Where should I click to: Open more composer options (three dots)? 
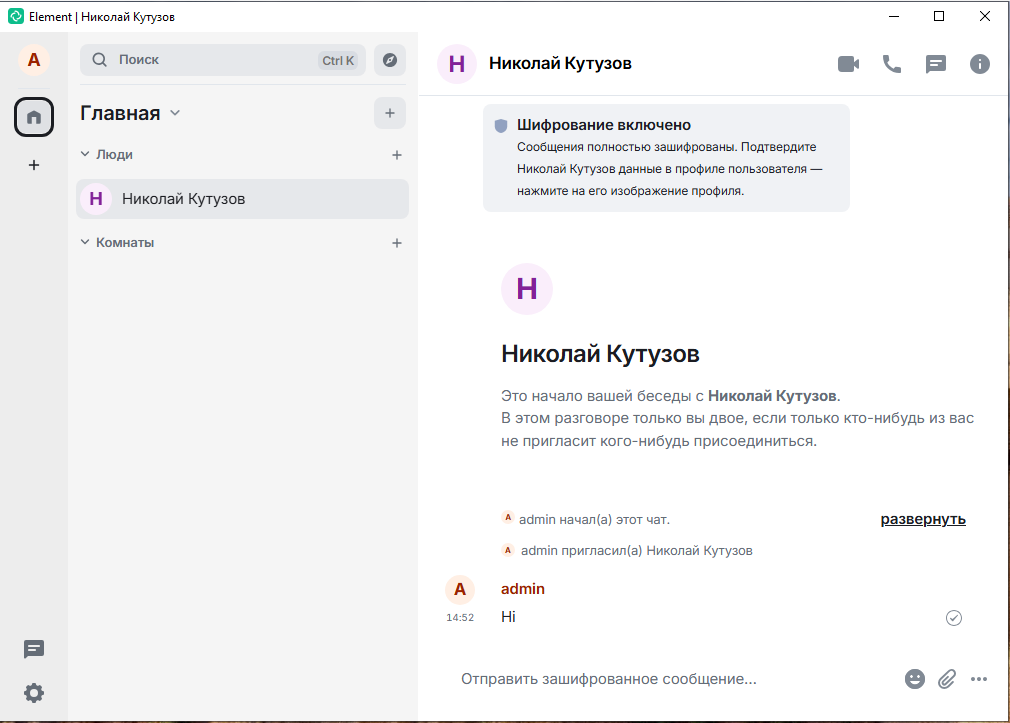click(979, 679)
